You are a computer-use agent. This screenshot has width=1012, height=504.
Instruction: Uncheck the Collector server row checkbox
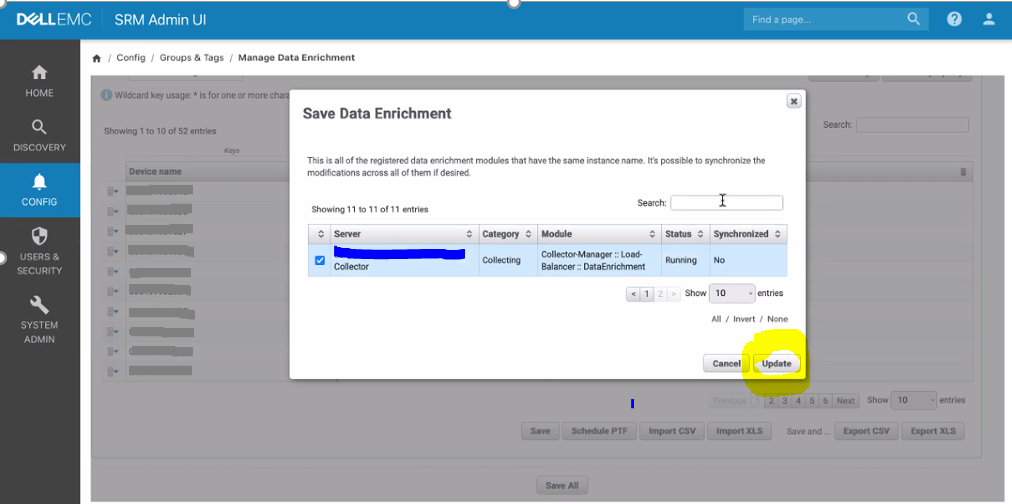pos(320,260)
